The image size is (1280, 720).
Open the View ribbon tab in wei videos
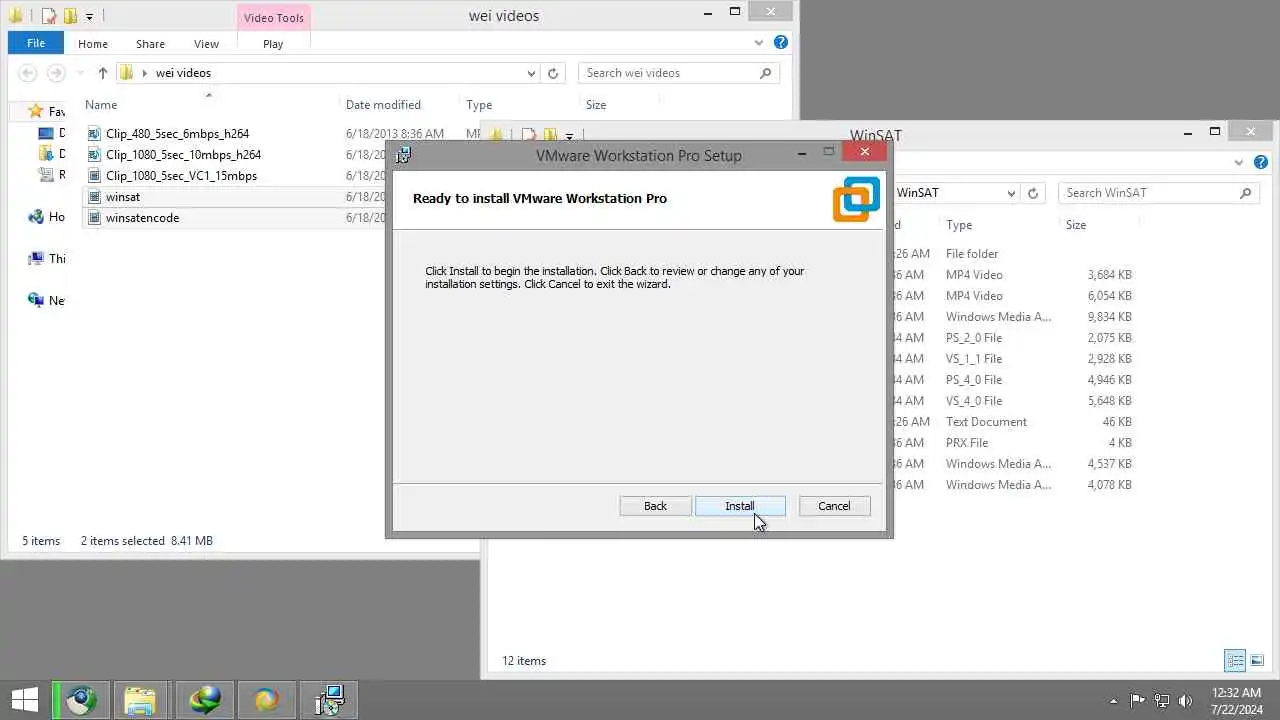[206, 44]
